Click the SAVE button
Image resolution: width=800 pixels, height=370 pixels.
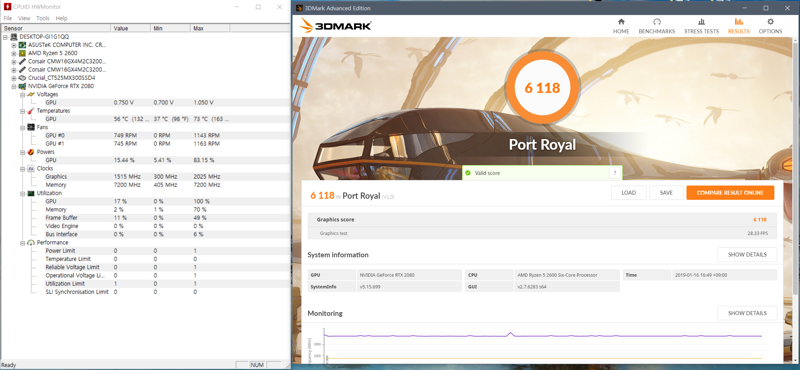point(666,192)
